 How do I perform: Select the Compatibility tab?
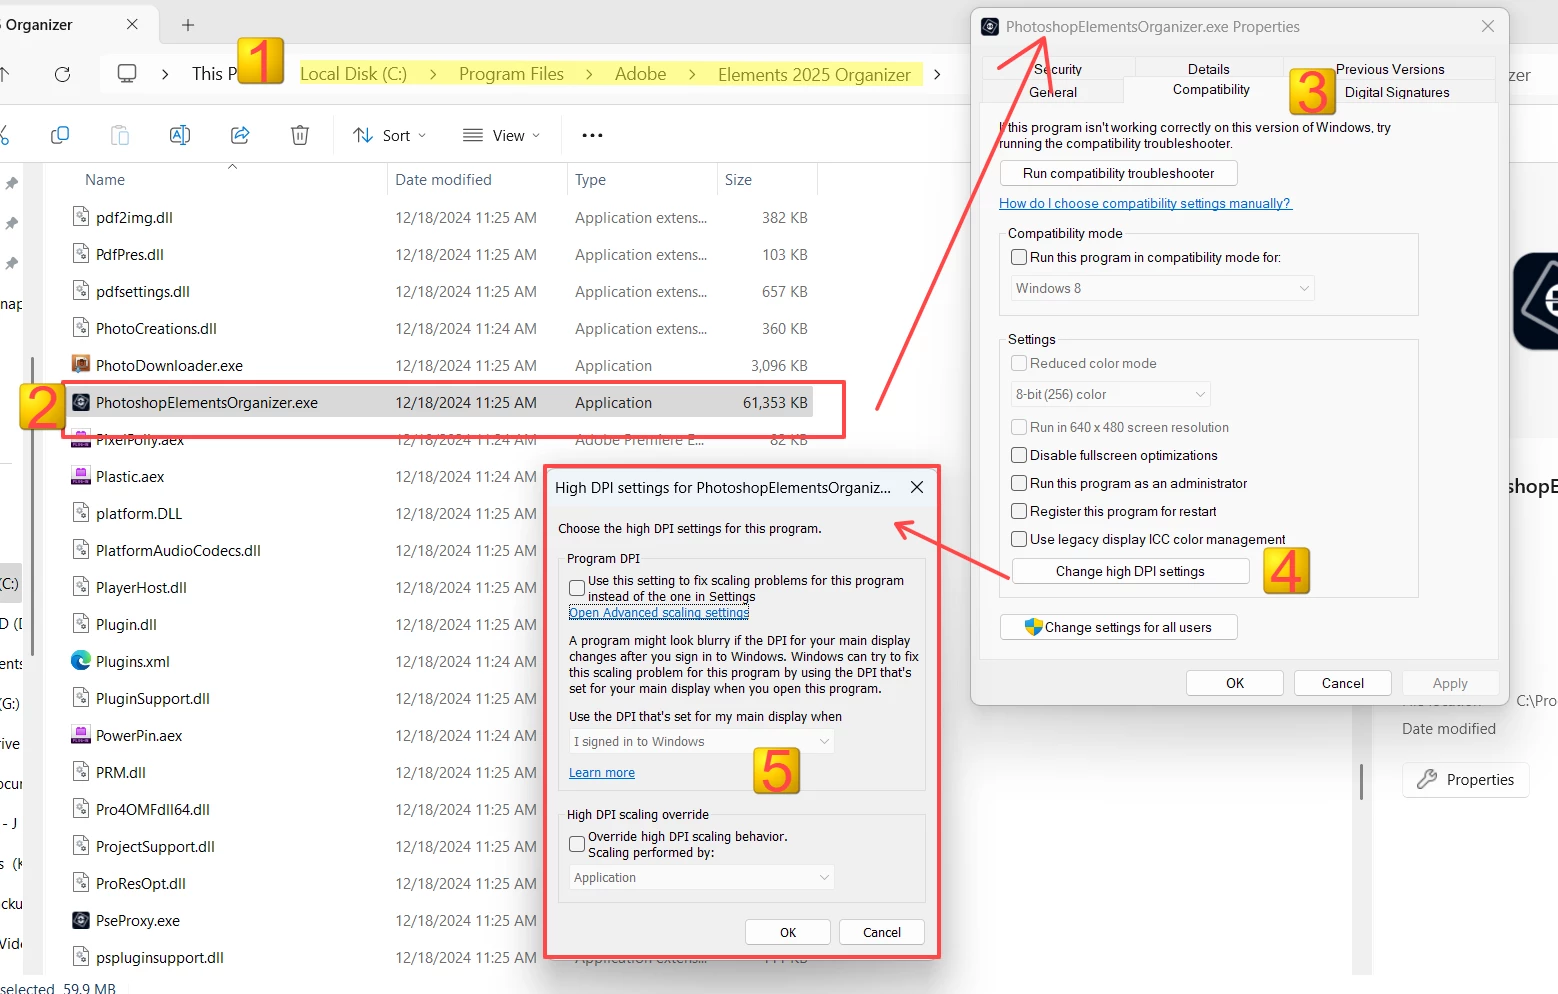point(1211,89)
